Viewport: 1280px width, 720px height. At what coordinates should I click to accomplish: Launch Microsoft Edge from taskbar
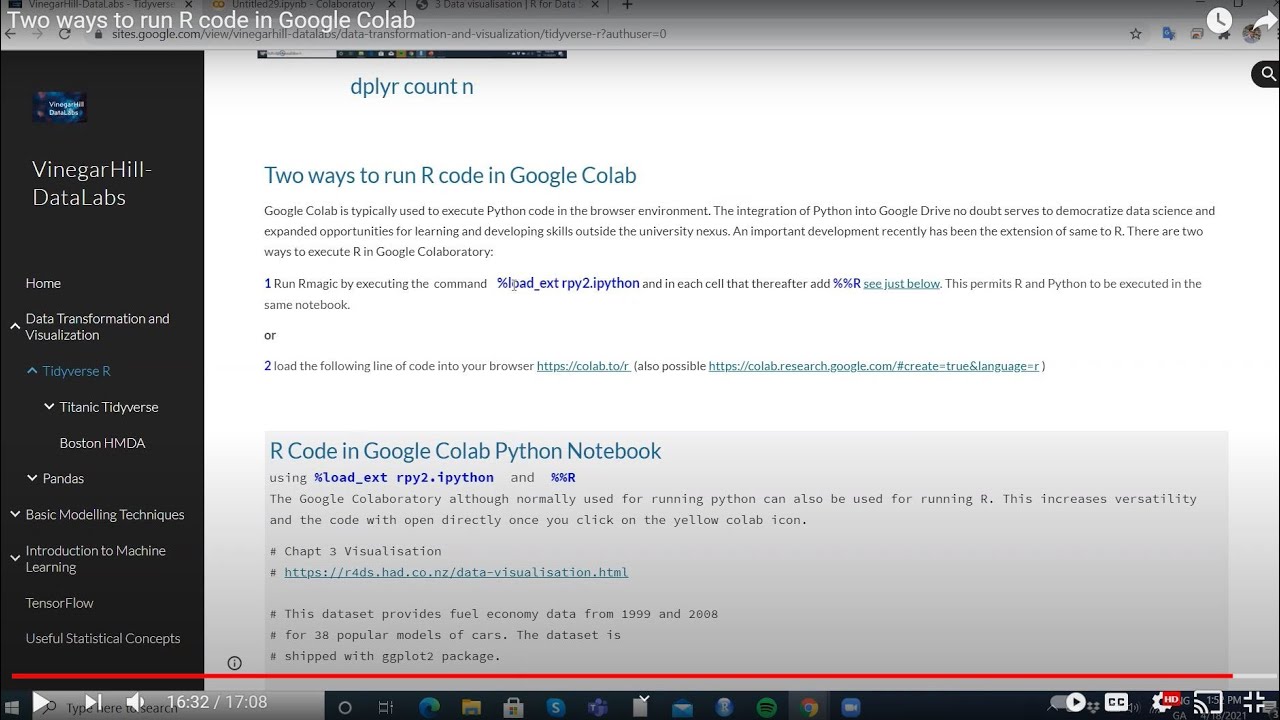[429, 708]
